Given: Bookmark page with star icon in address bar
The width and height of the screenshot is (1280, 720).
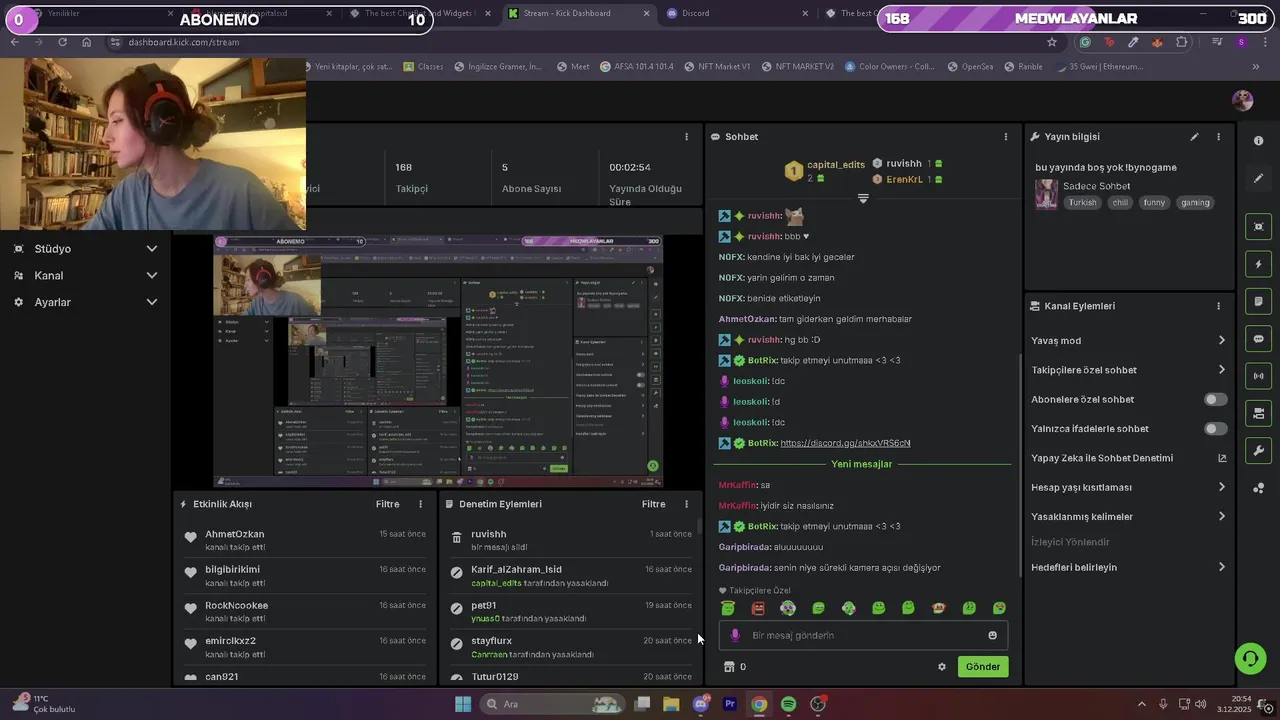Looking at the screenshot, I should tap(1051, 42).
